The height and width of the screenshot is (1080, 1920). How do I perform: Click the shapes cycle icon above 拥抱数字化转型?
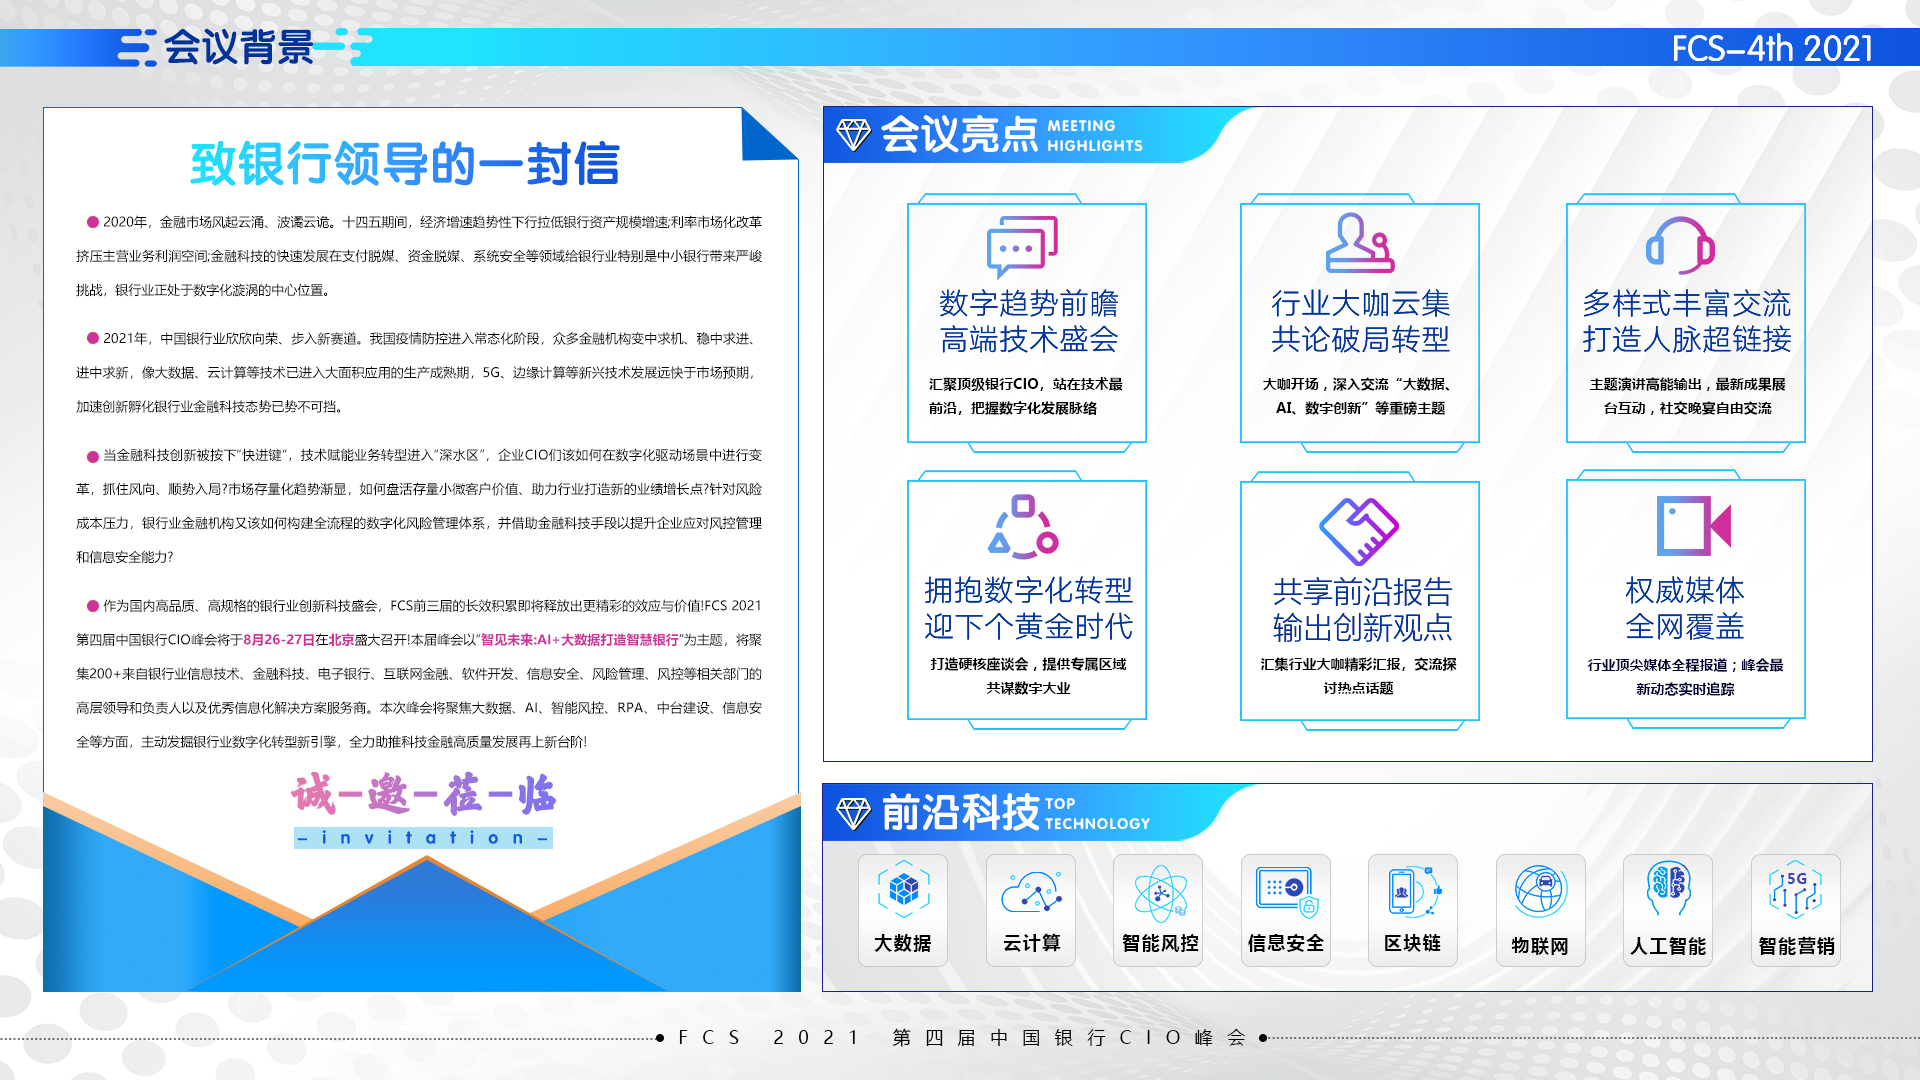[1023, 526]
